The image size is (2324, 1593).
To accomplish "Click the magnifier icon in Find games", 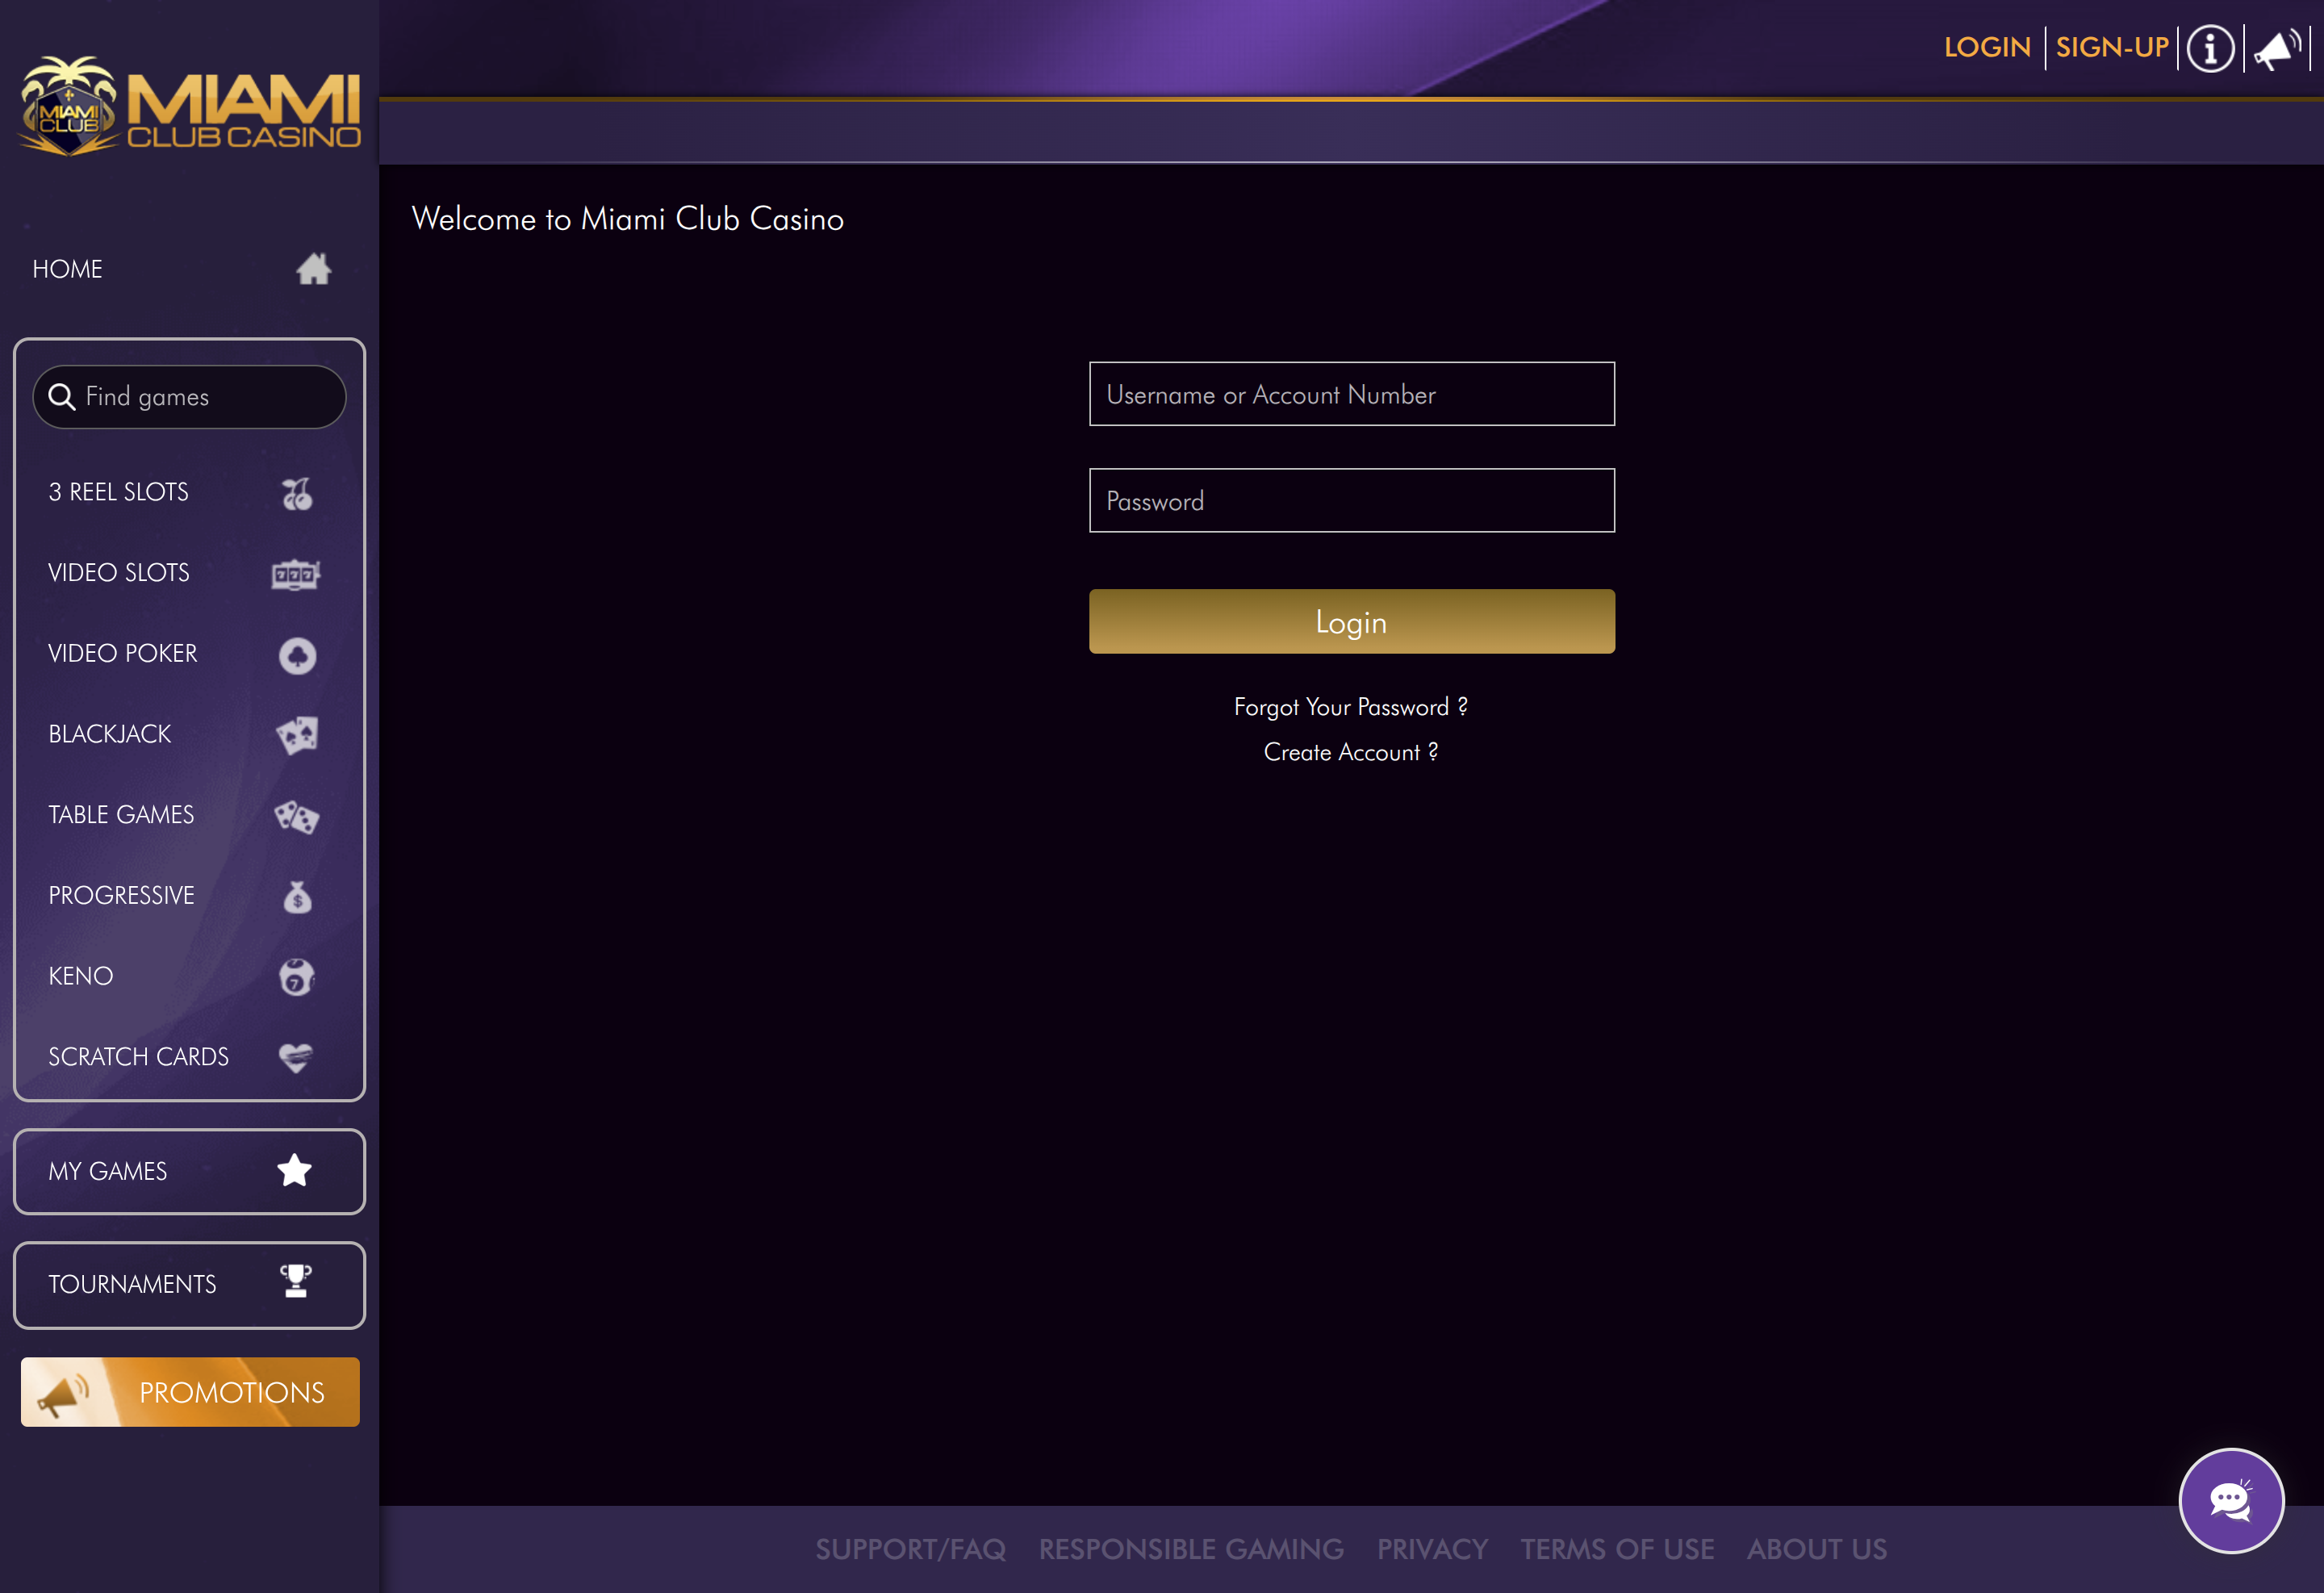I will coord(62,397).
